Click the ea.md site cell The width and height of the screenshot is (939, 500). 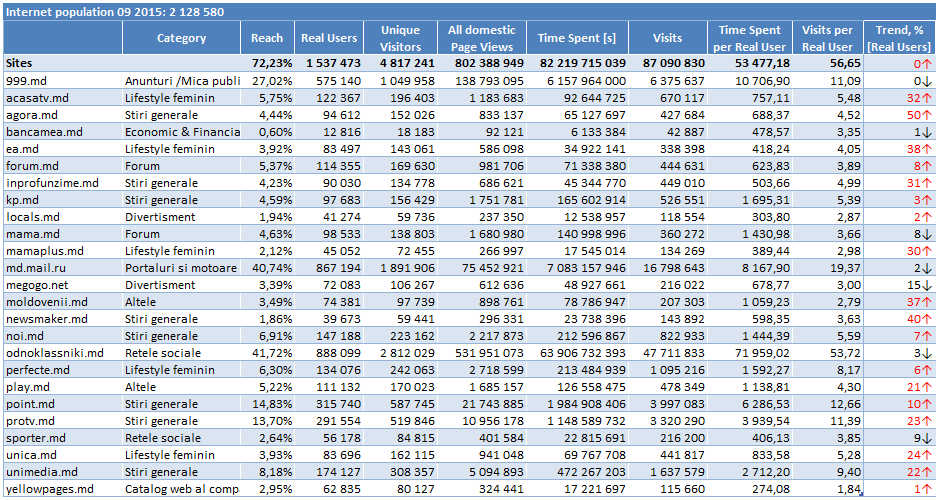[62, 149]
